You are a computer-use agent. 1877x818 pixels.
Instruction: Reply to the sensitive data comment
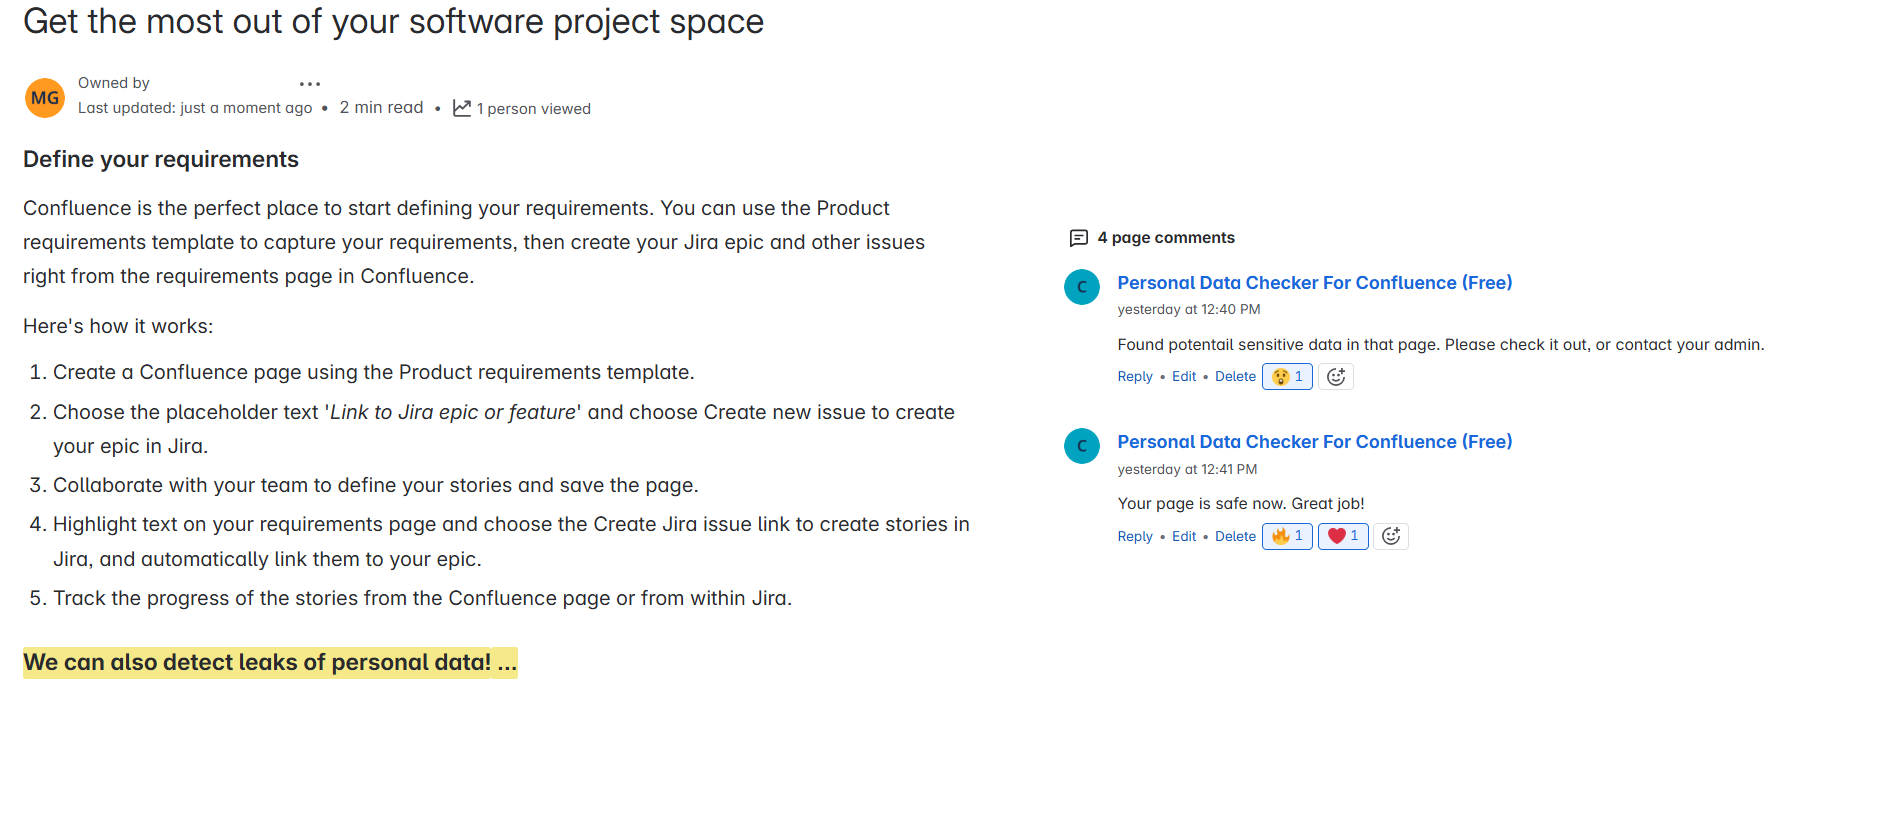pyautogui.click(x=1135, y=377)
